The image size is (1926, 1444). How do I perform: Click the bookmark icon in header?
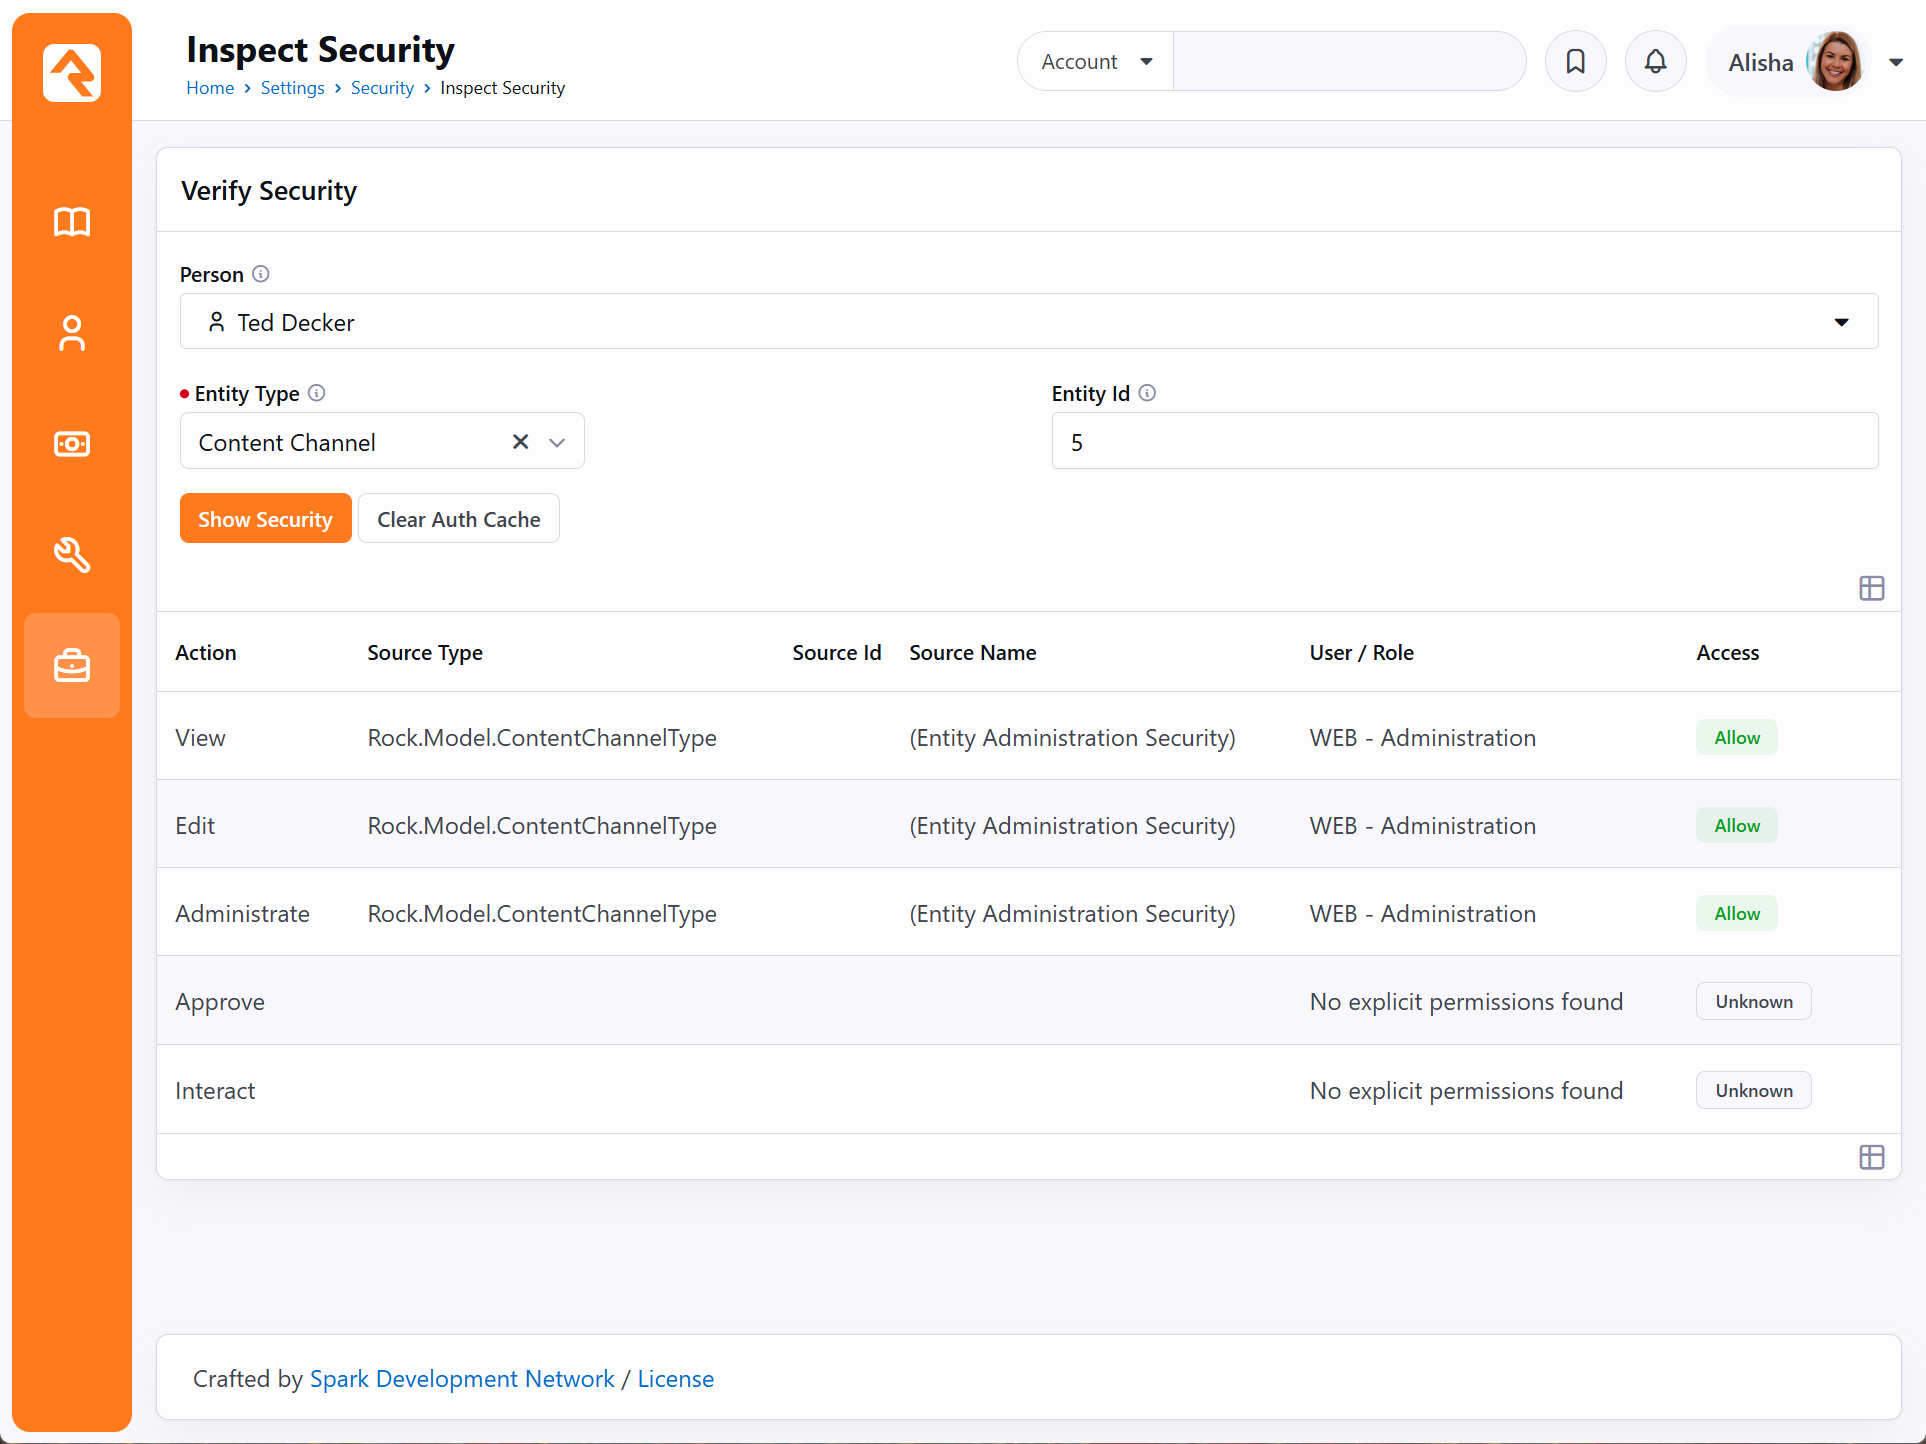[1575, 62]
